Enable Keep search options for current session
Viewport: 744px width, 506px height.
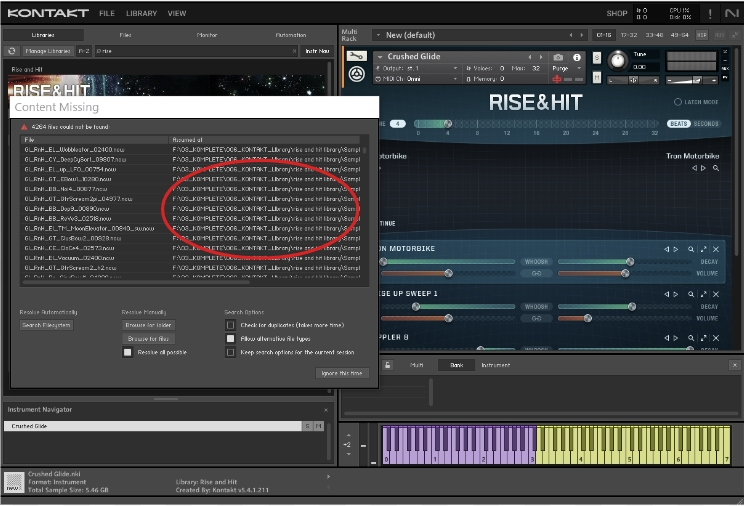tap(230, 352)
